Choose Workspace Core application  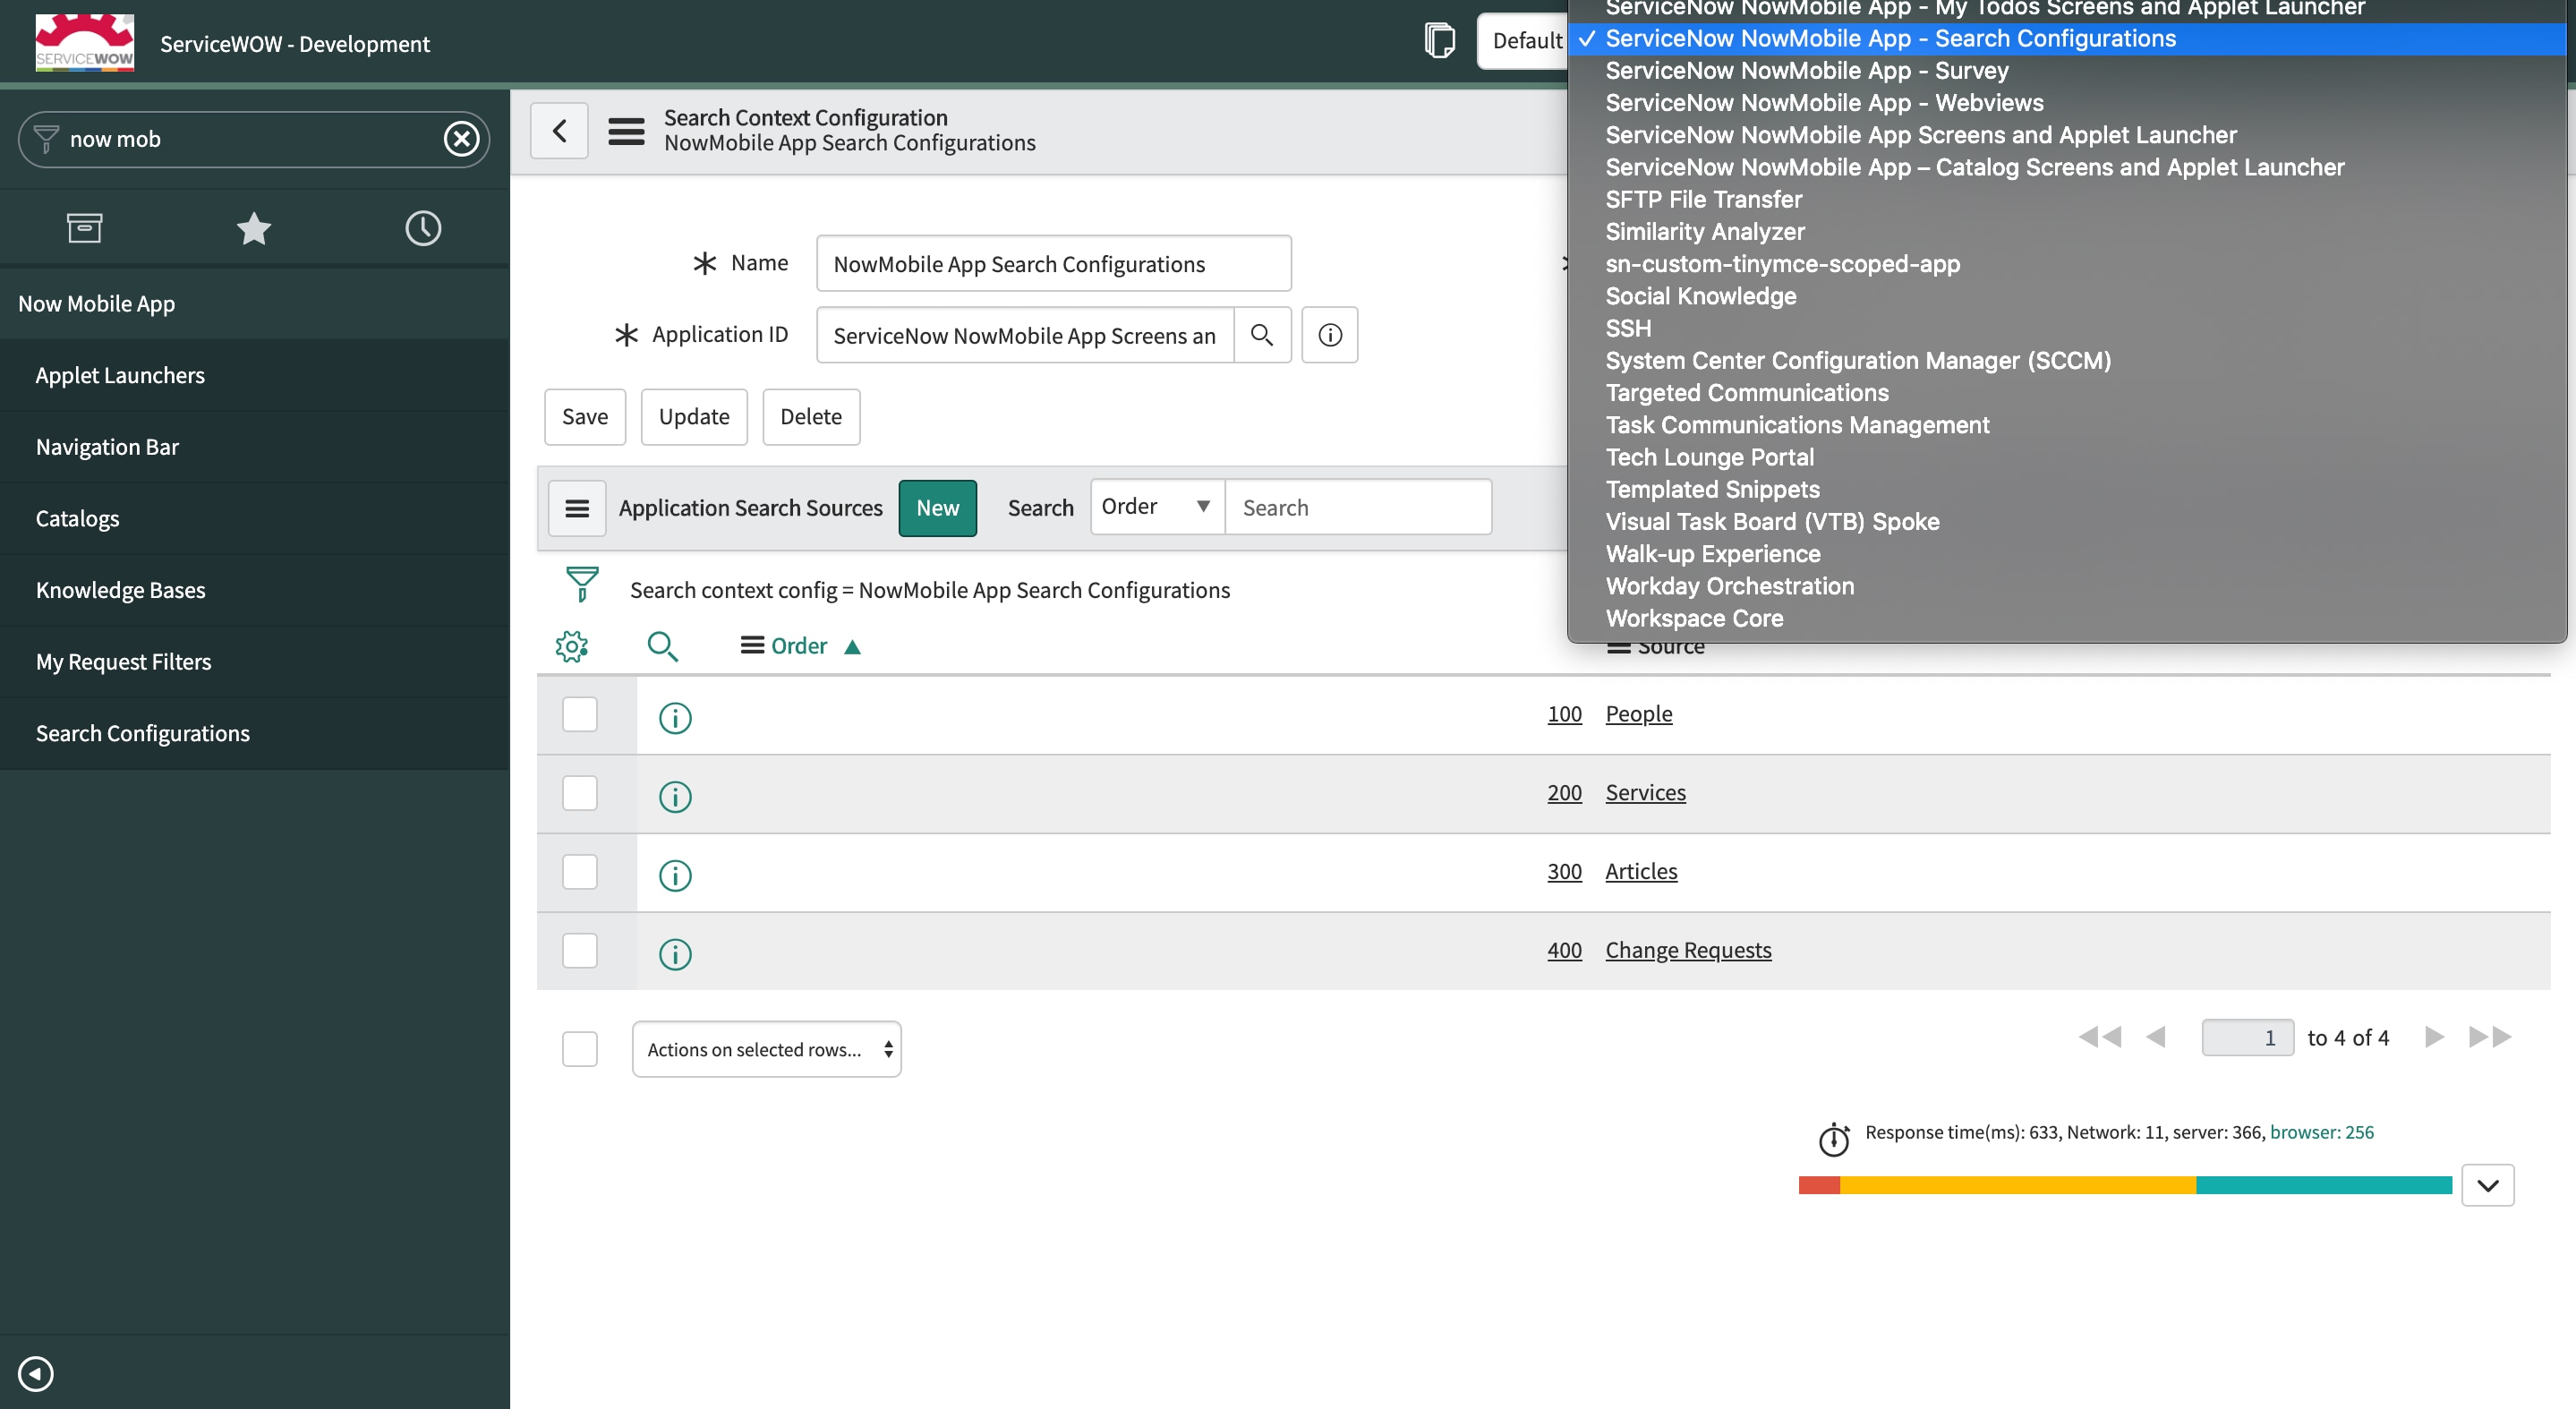[1694, 619]
